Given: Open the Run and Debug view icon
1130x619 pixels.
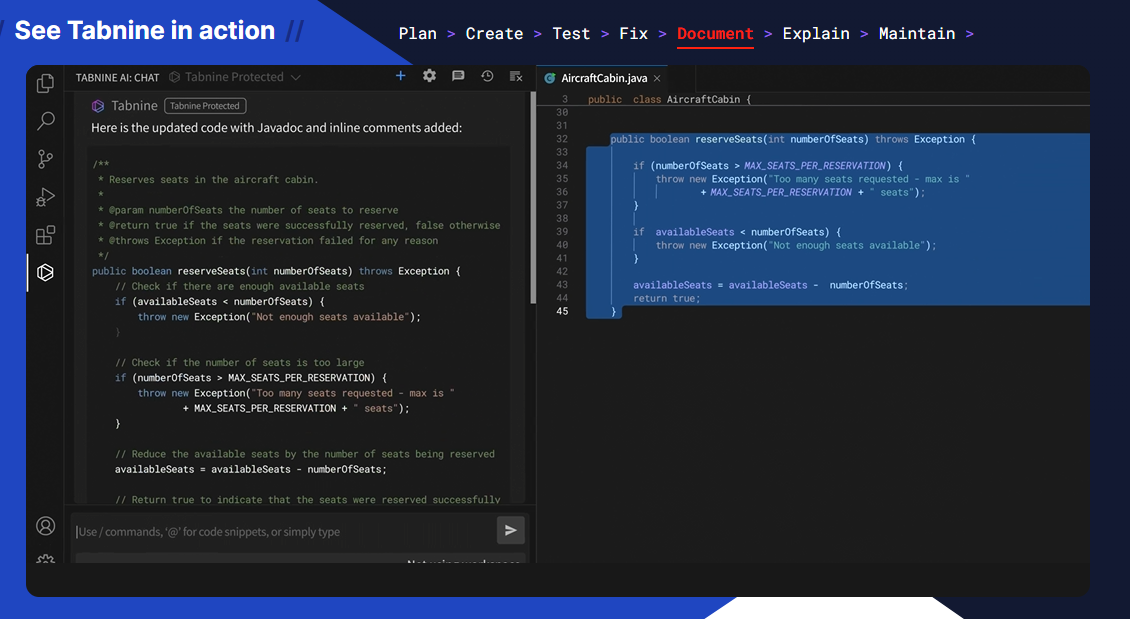Looking at the screenshot, I should pyautogui.click(x=45, y=197).
